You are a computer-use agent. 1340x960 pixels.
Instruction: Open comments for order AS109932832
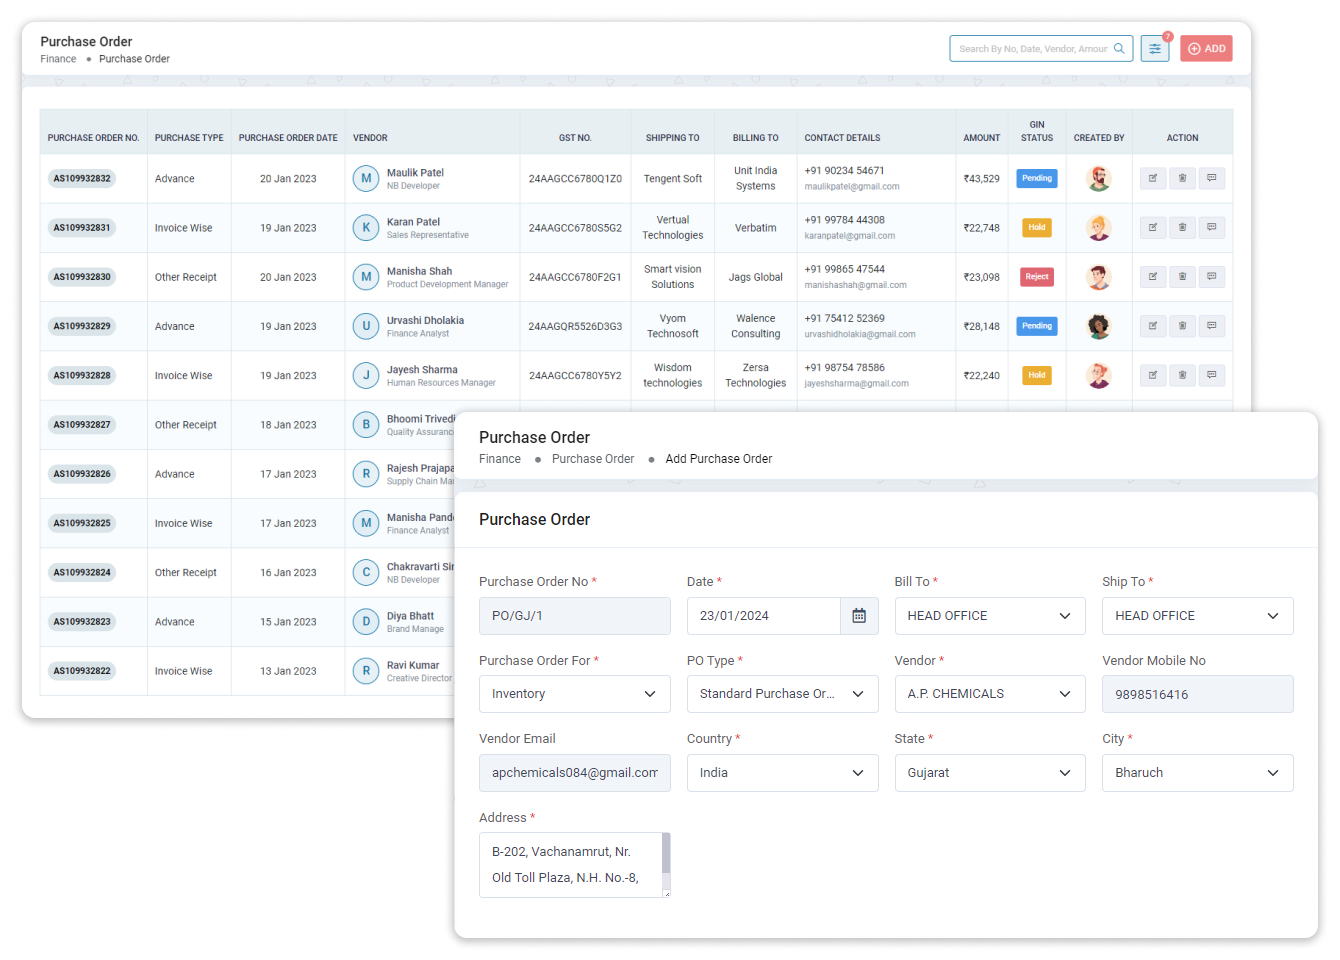[1211, 179]
